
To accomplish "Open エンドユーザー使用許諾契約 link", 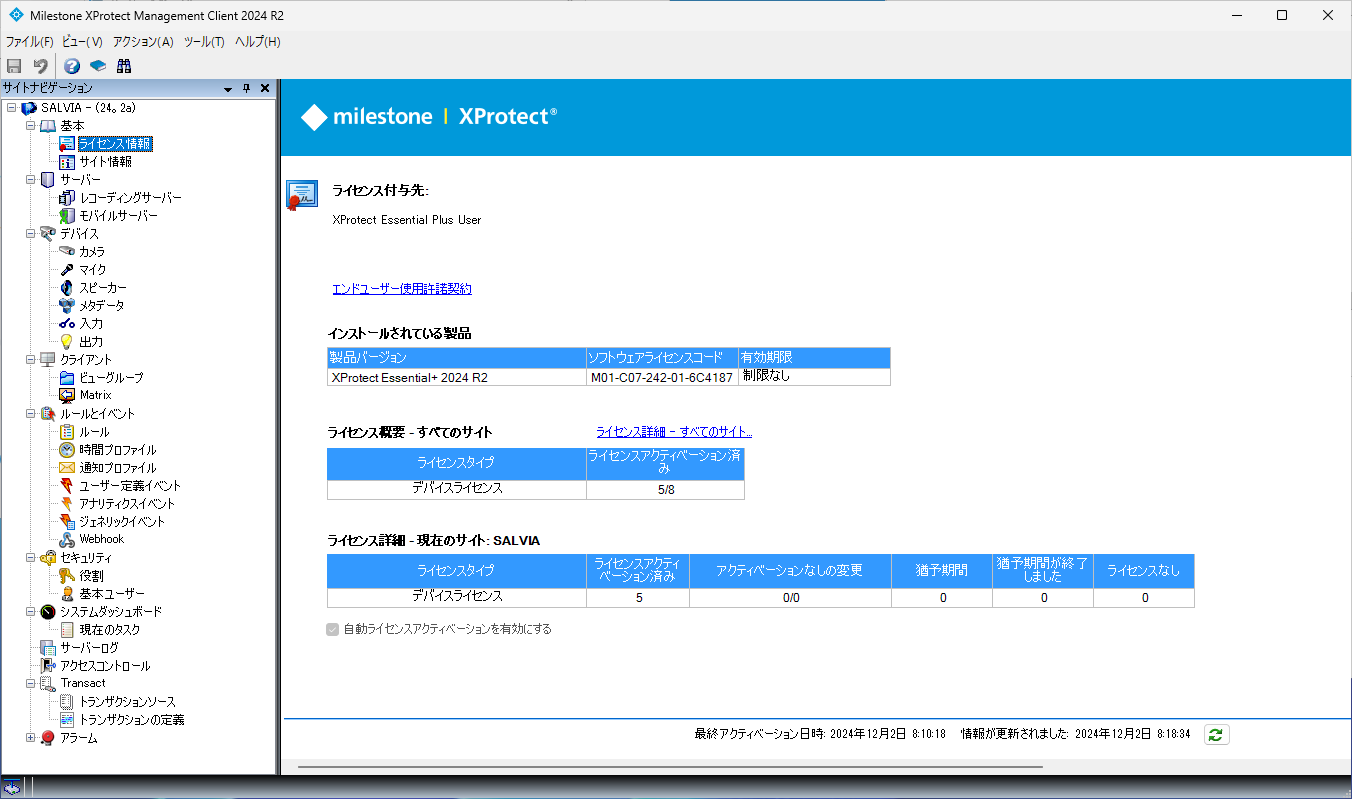I will [402, 289].
